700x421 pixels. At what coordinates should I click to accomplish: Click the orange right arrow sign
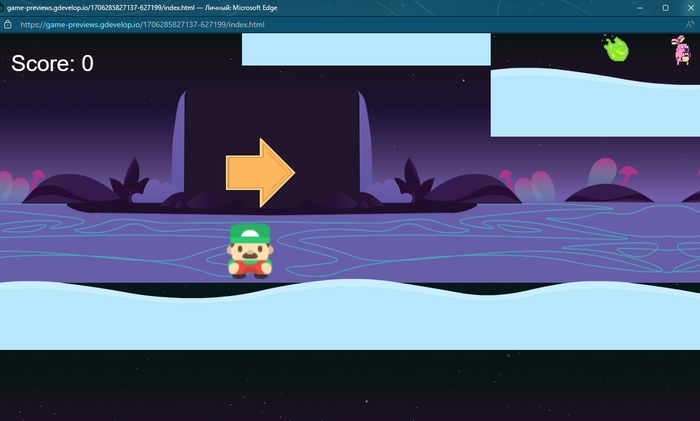[260, 172]
